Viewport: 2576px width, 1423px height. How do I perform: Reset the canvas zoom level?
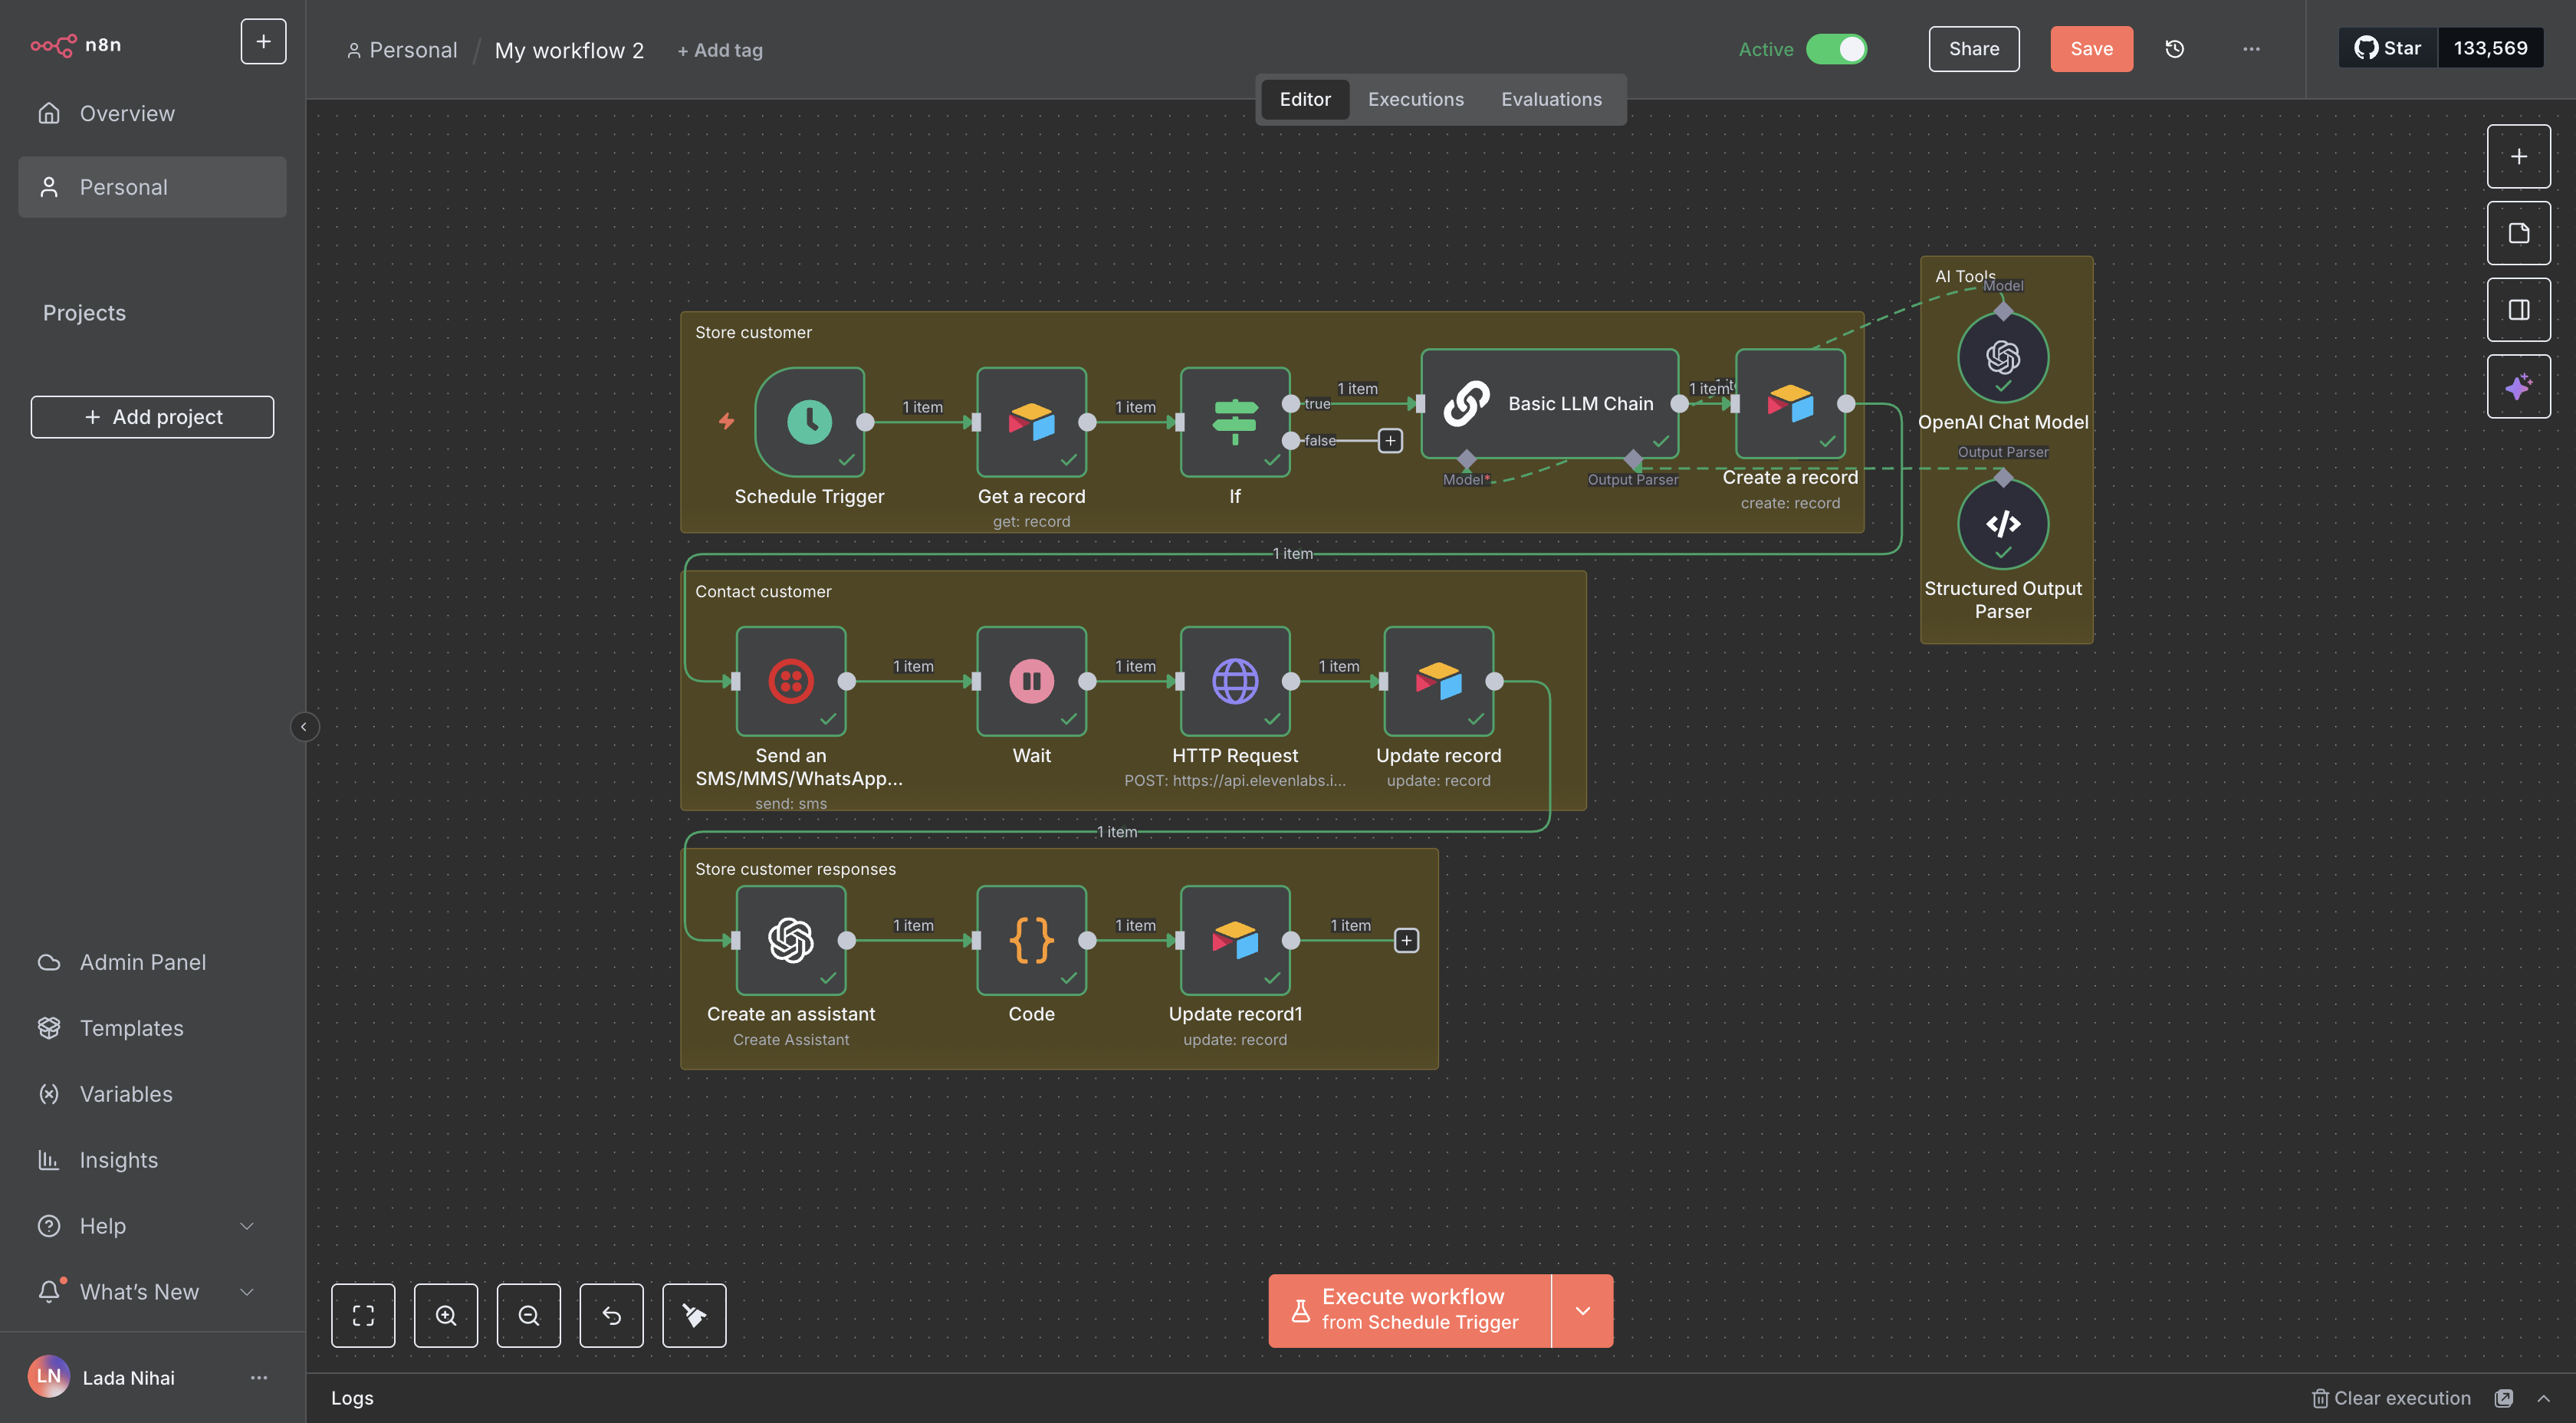click(x=612, y=1315)
